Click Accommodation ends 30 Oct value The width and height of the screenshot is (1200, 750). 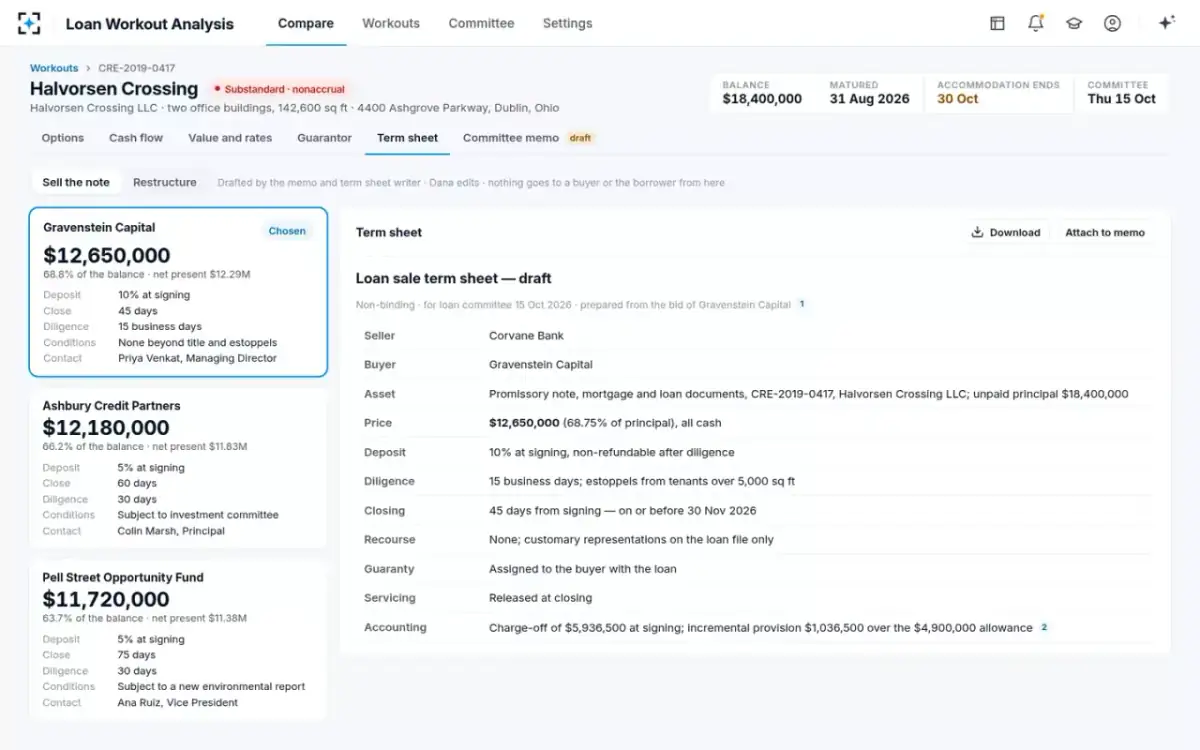click(957, 99)
